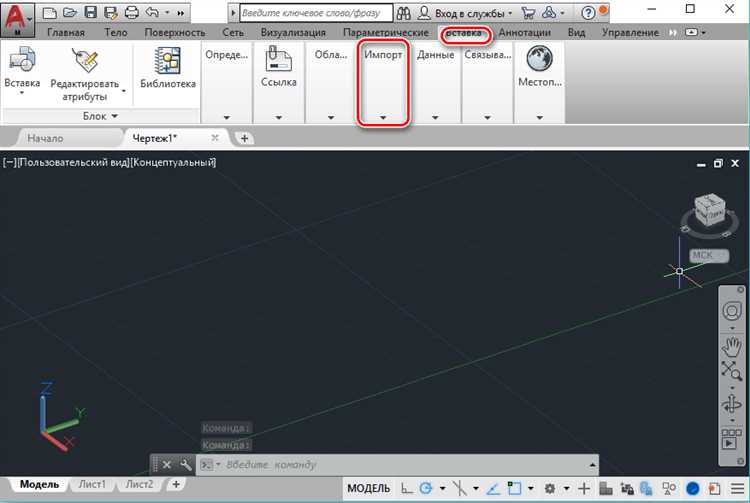Open status bar customization hamburger menu
The height and width of the screenshot is (503, 750).
(737, 489)
